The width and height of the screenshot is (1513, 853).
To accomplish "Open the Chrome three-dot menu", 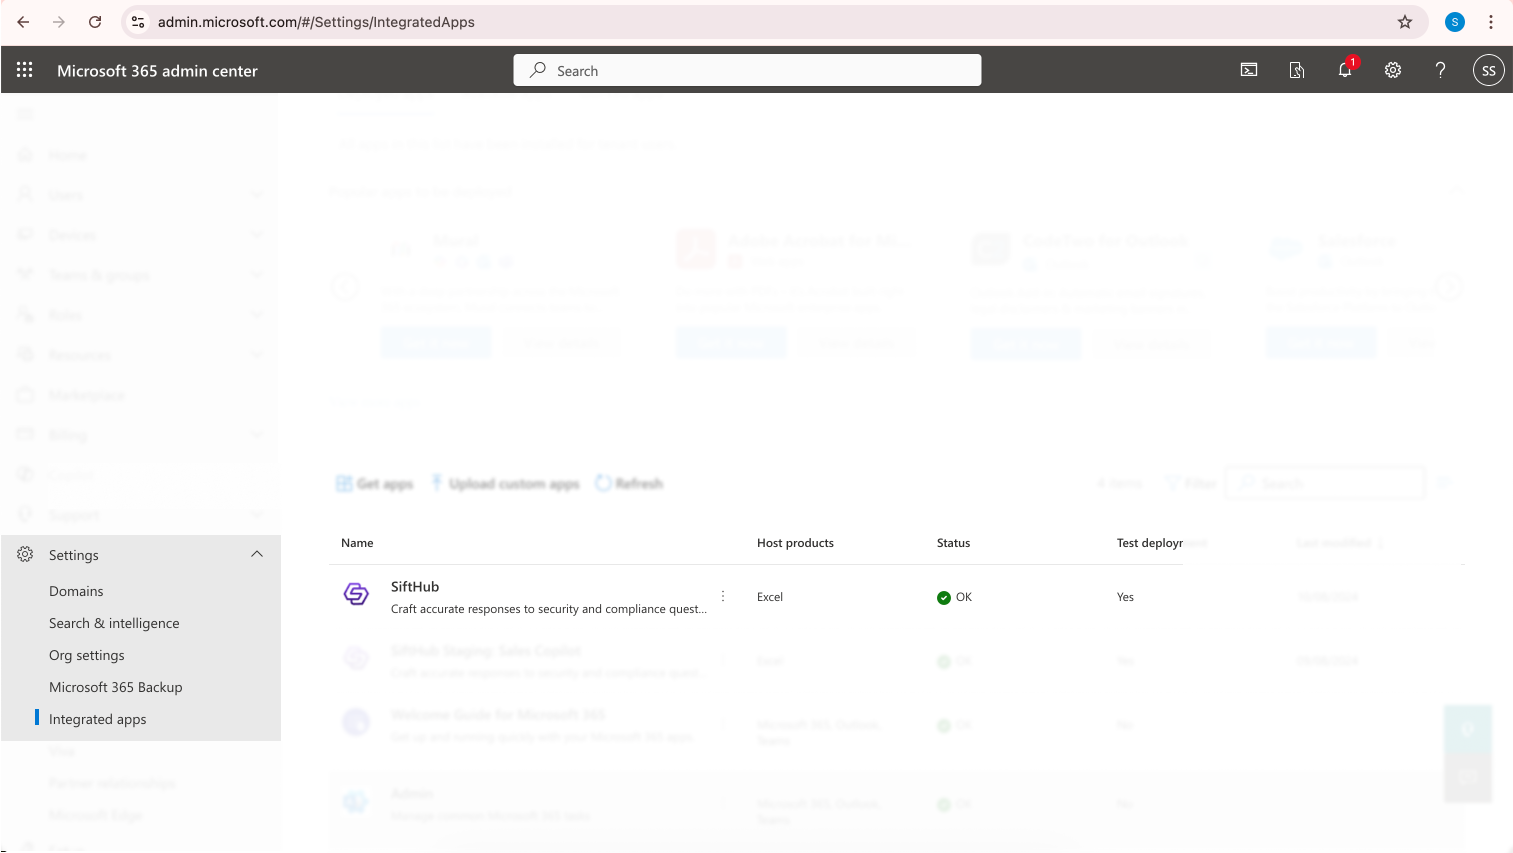I will coord(1491,22).
